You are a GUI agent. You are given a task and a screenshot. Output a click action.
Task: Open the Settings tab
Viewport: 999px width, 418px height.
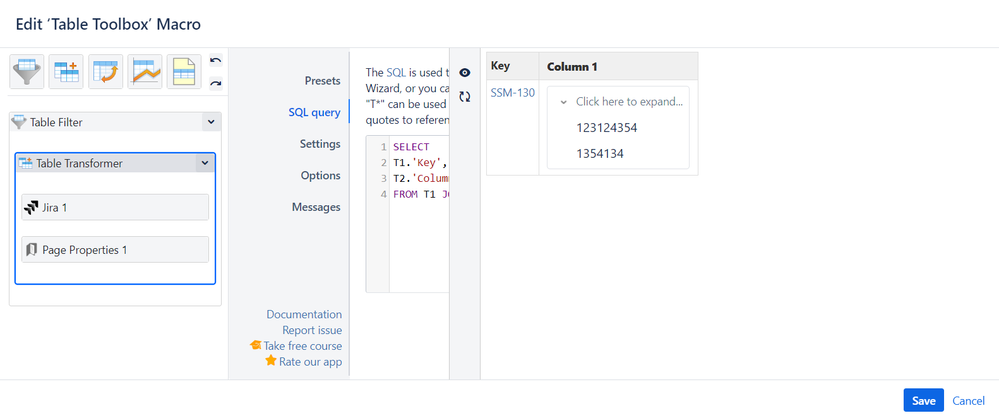(320, 144)
